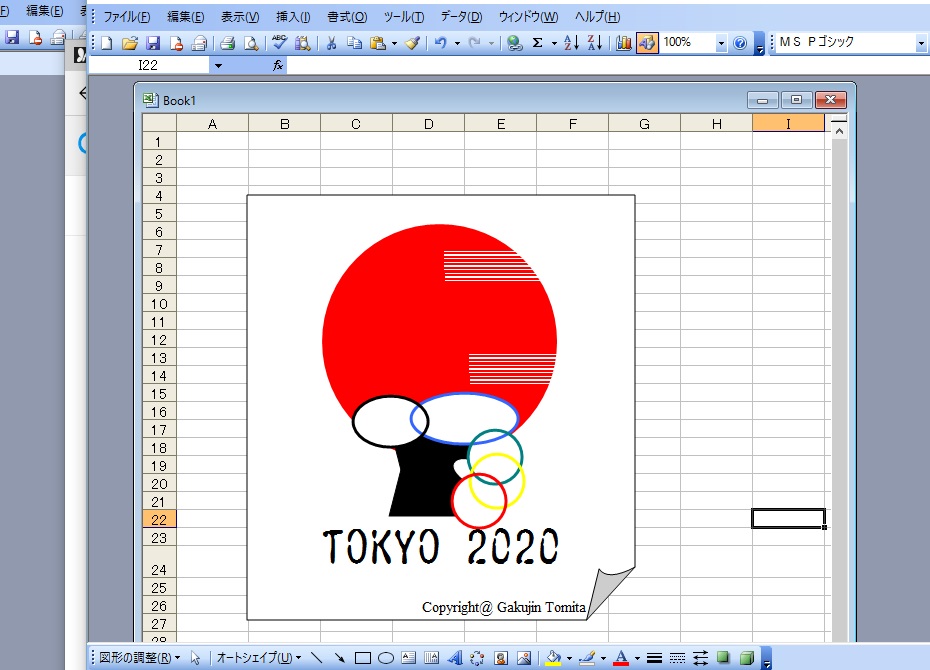
Task: Click the Save icon in standard toolbar
Action: click(x=153, y=43)
